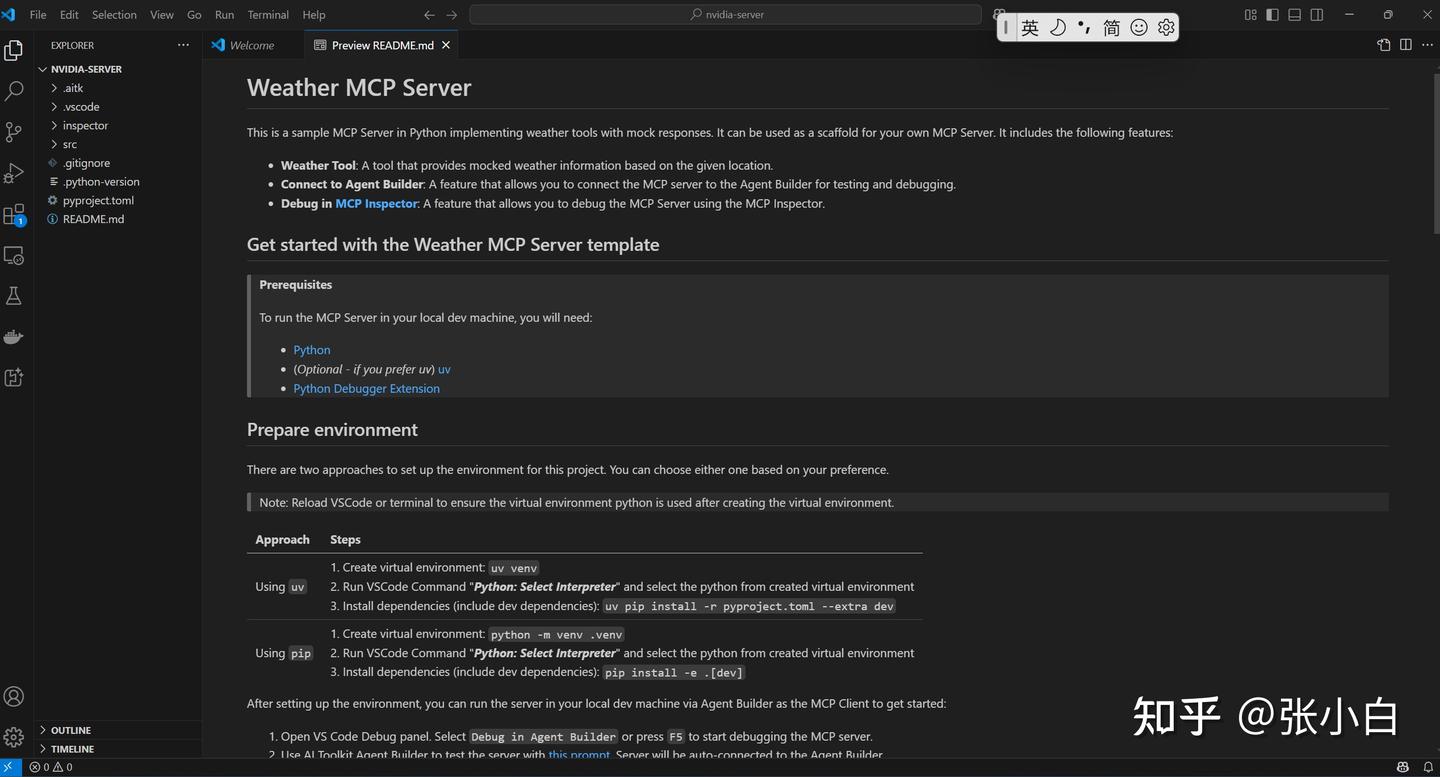Viewport: 1440px width, 777px height.
Task: Expand the inspector folder
Action: pos(85,126)
